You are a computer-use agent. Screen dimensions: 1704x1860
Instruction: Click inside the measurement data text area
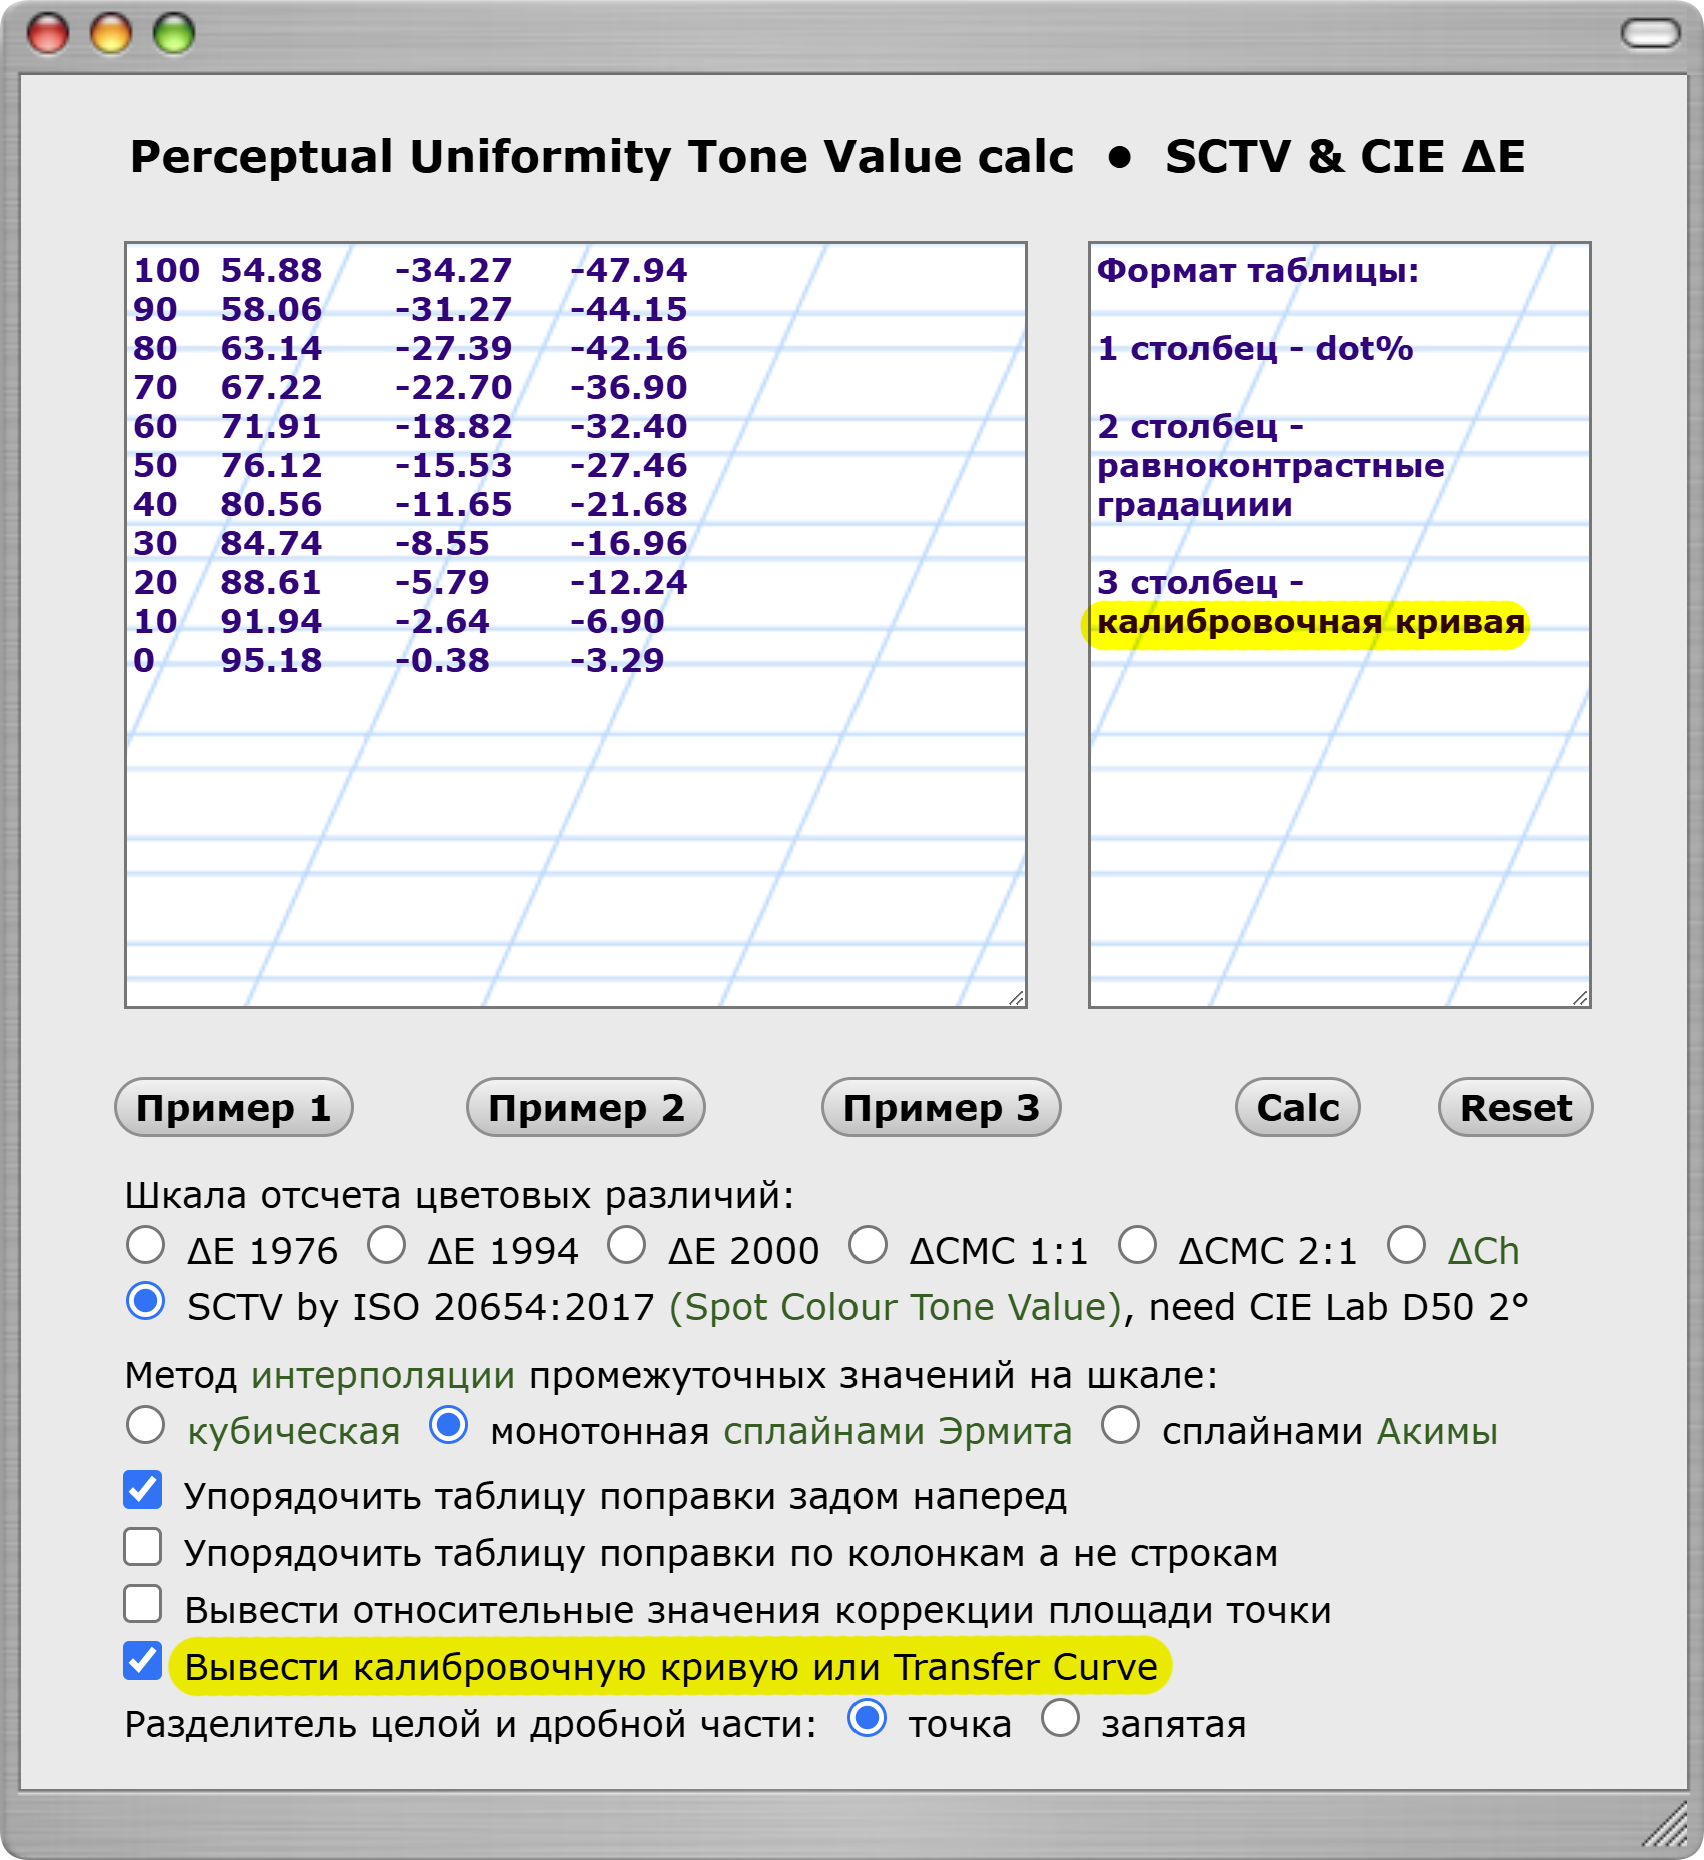click(x=575, y=820)
